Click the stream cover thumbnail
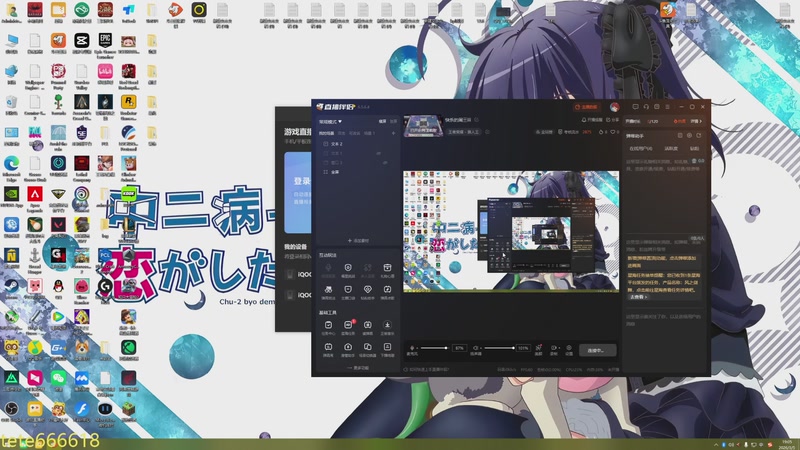 [x=423, y=126]
